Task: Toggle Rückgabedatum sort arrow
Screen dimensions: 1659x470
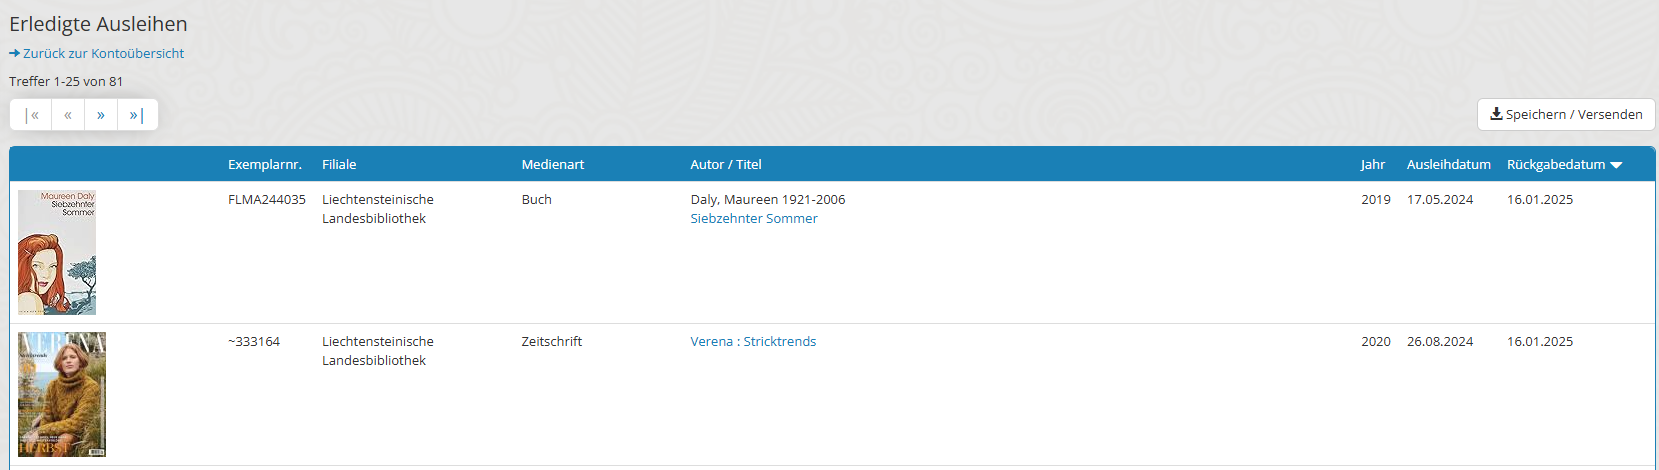Action: click(x=1617, y=165)
